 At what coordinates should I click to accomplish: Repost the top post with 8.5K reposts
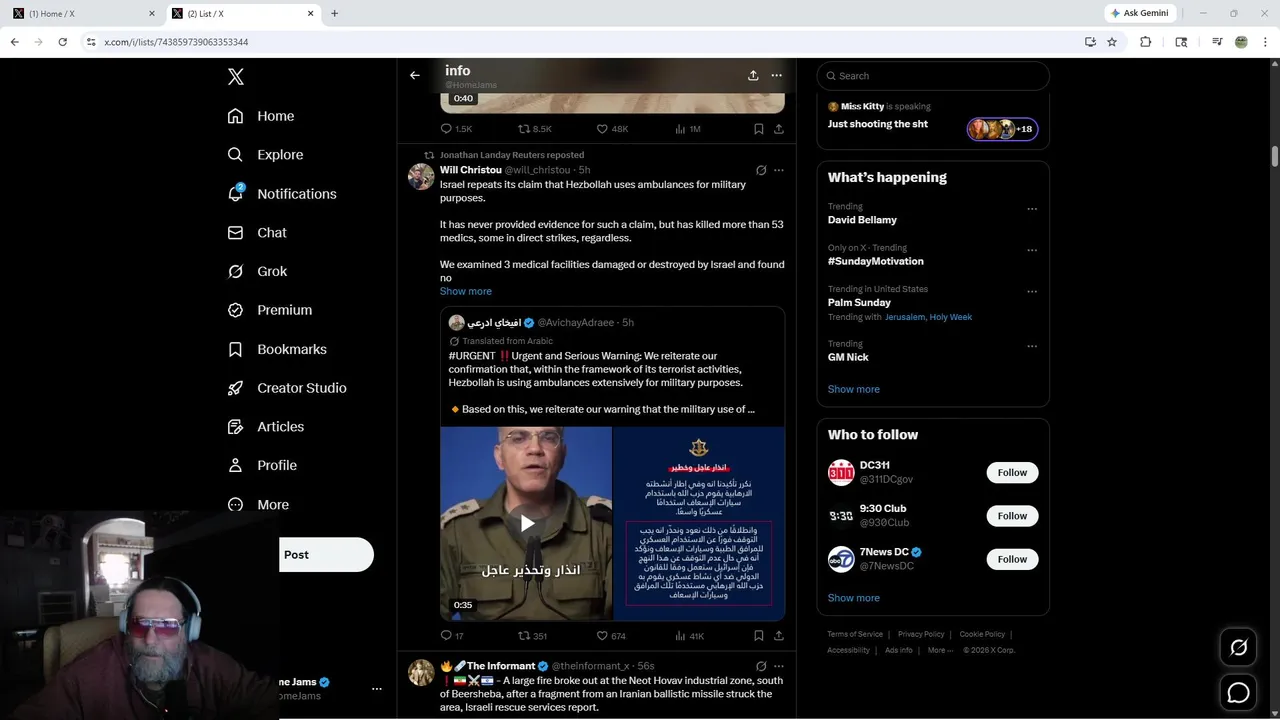pyautogui.click(x=534, y=129)
